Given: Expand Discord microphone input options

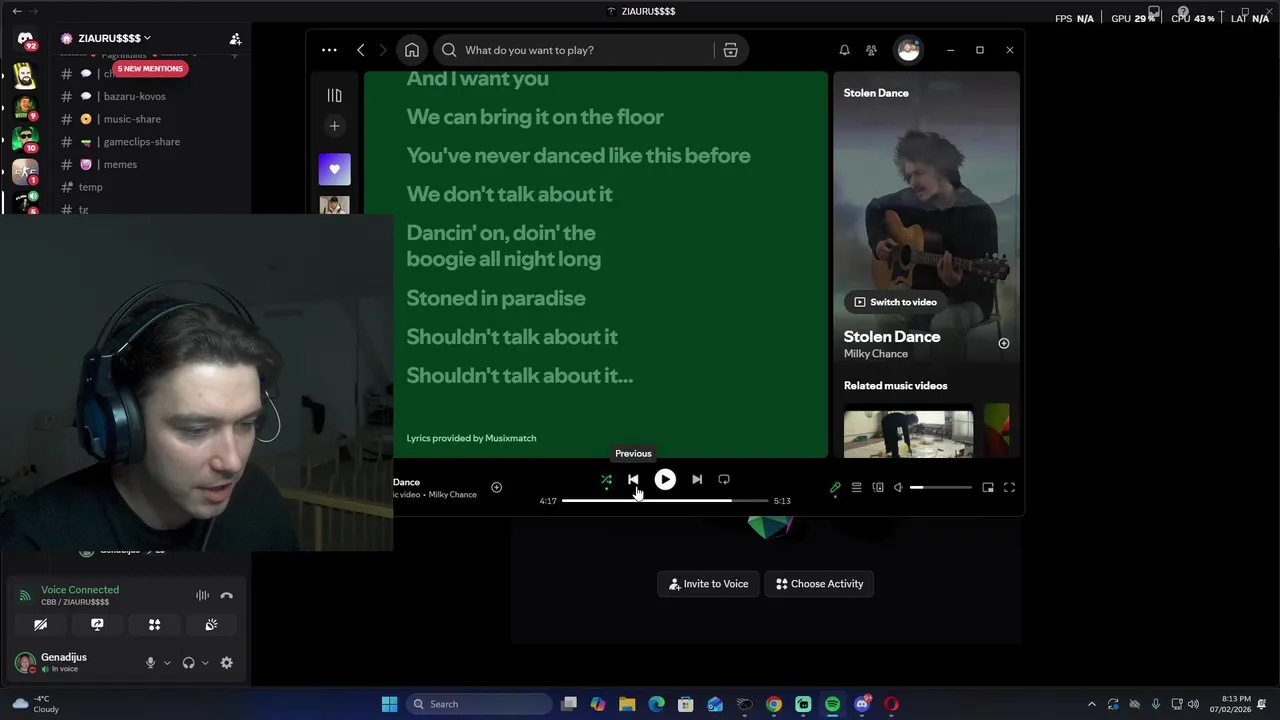Looking at the screenshot, I should tap(167, 663).
